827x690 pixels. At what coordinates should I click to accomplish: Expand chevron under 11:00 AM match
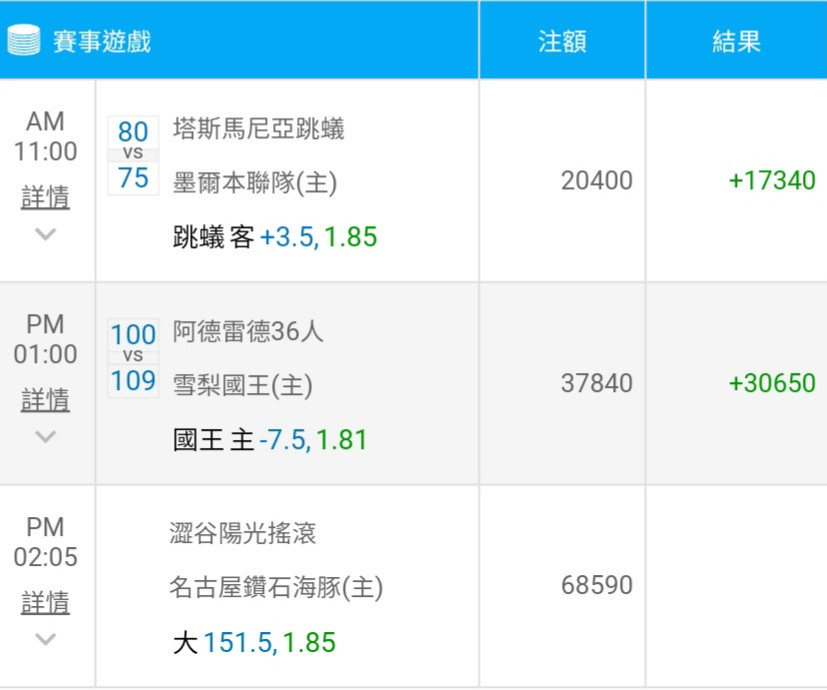point(45,234)
